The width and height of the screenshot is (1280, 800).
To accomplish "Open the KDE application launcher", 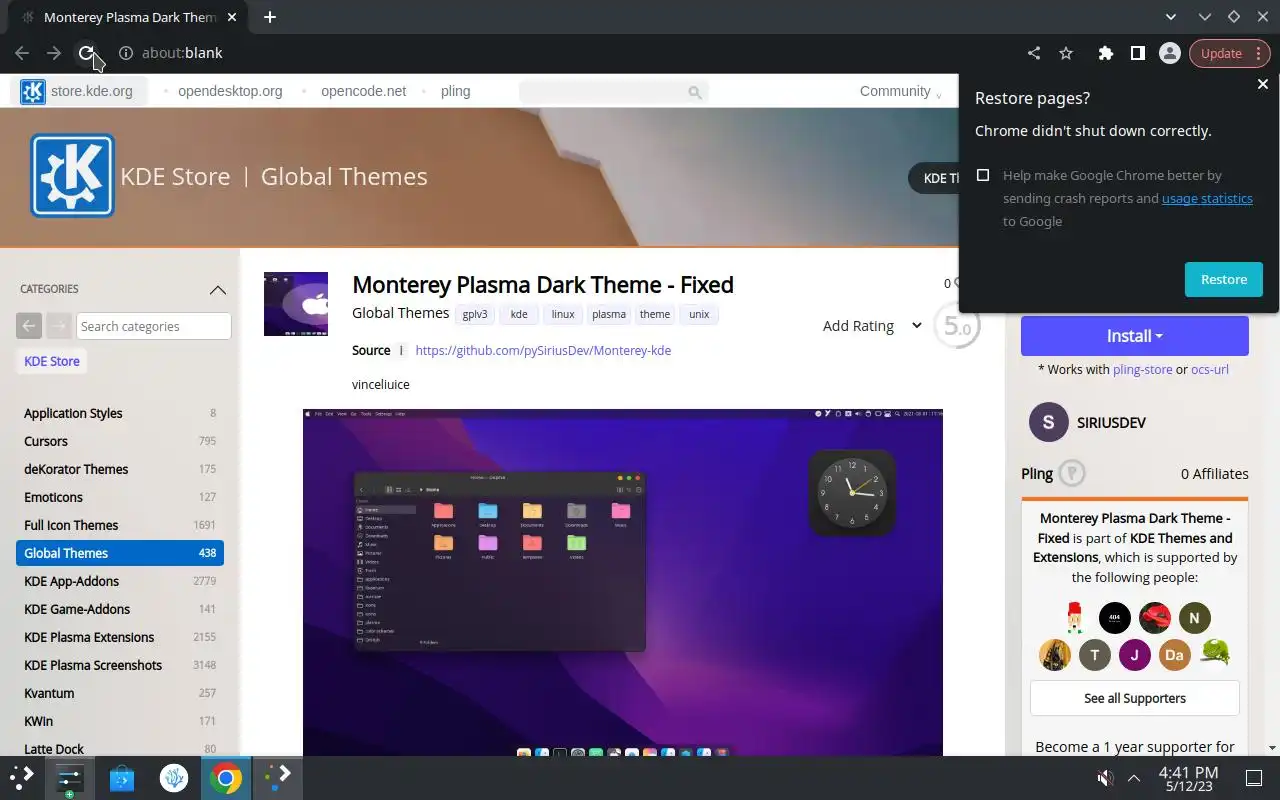I will click(22, 776).
